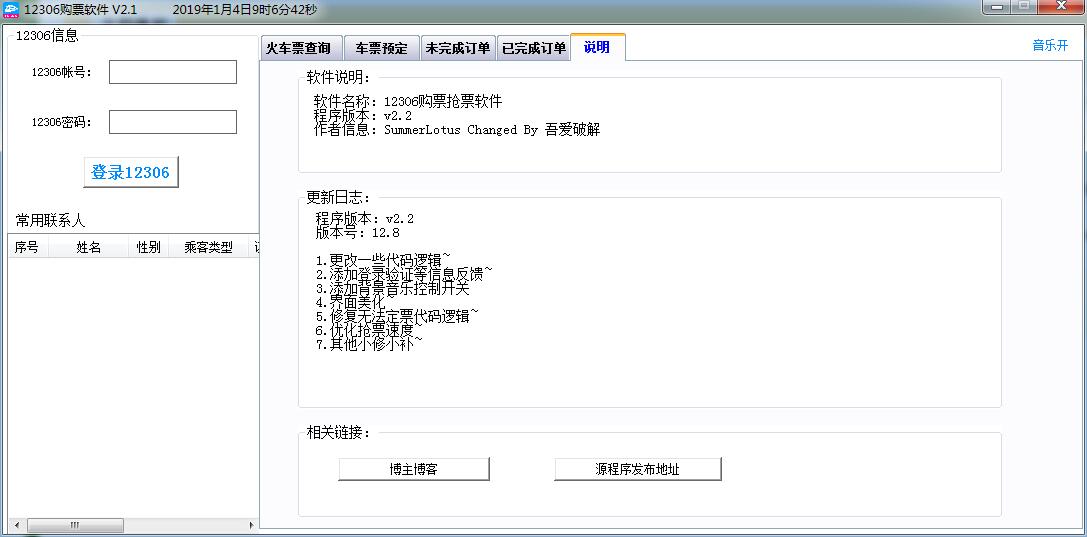The width and height of the screenshot is (1087, 537).
Task: Click the 序号 column header
Action: pyautogui.click(x=28, y=247)
